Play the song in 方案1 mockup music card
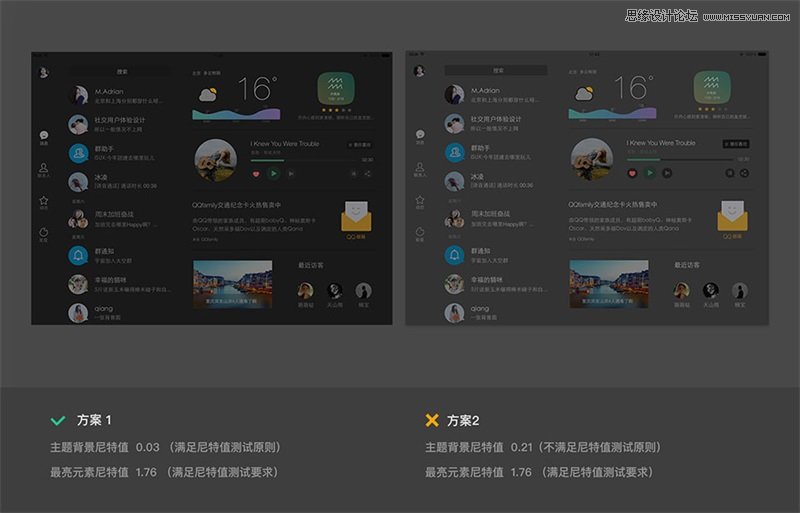Screen dimensions: 800x513 coord(274,174)
